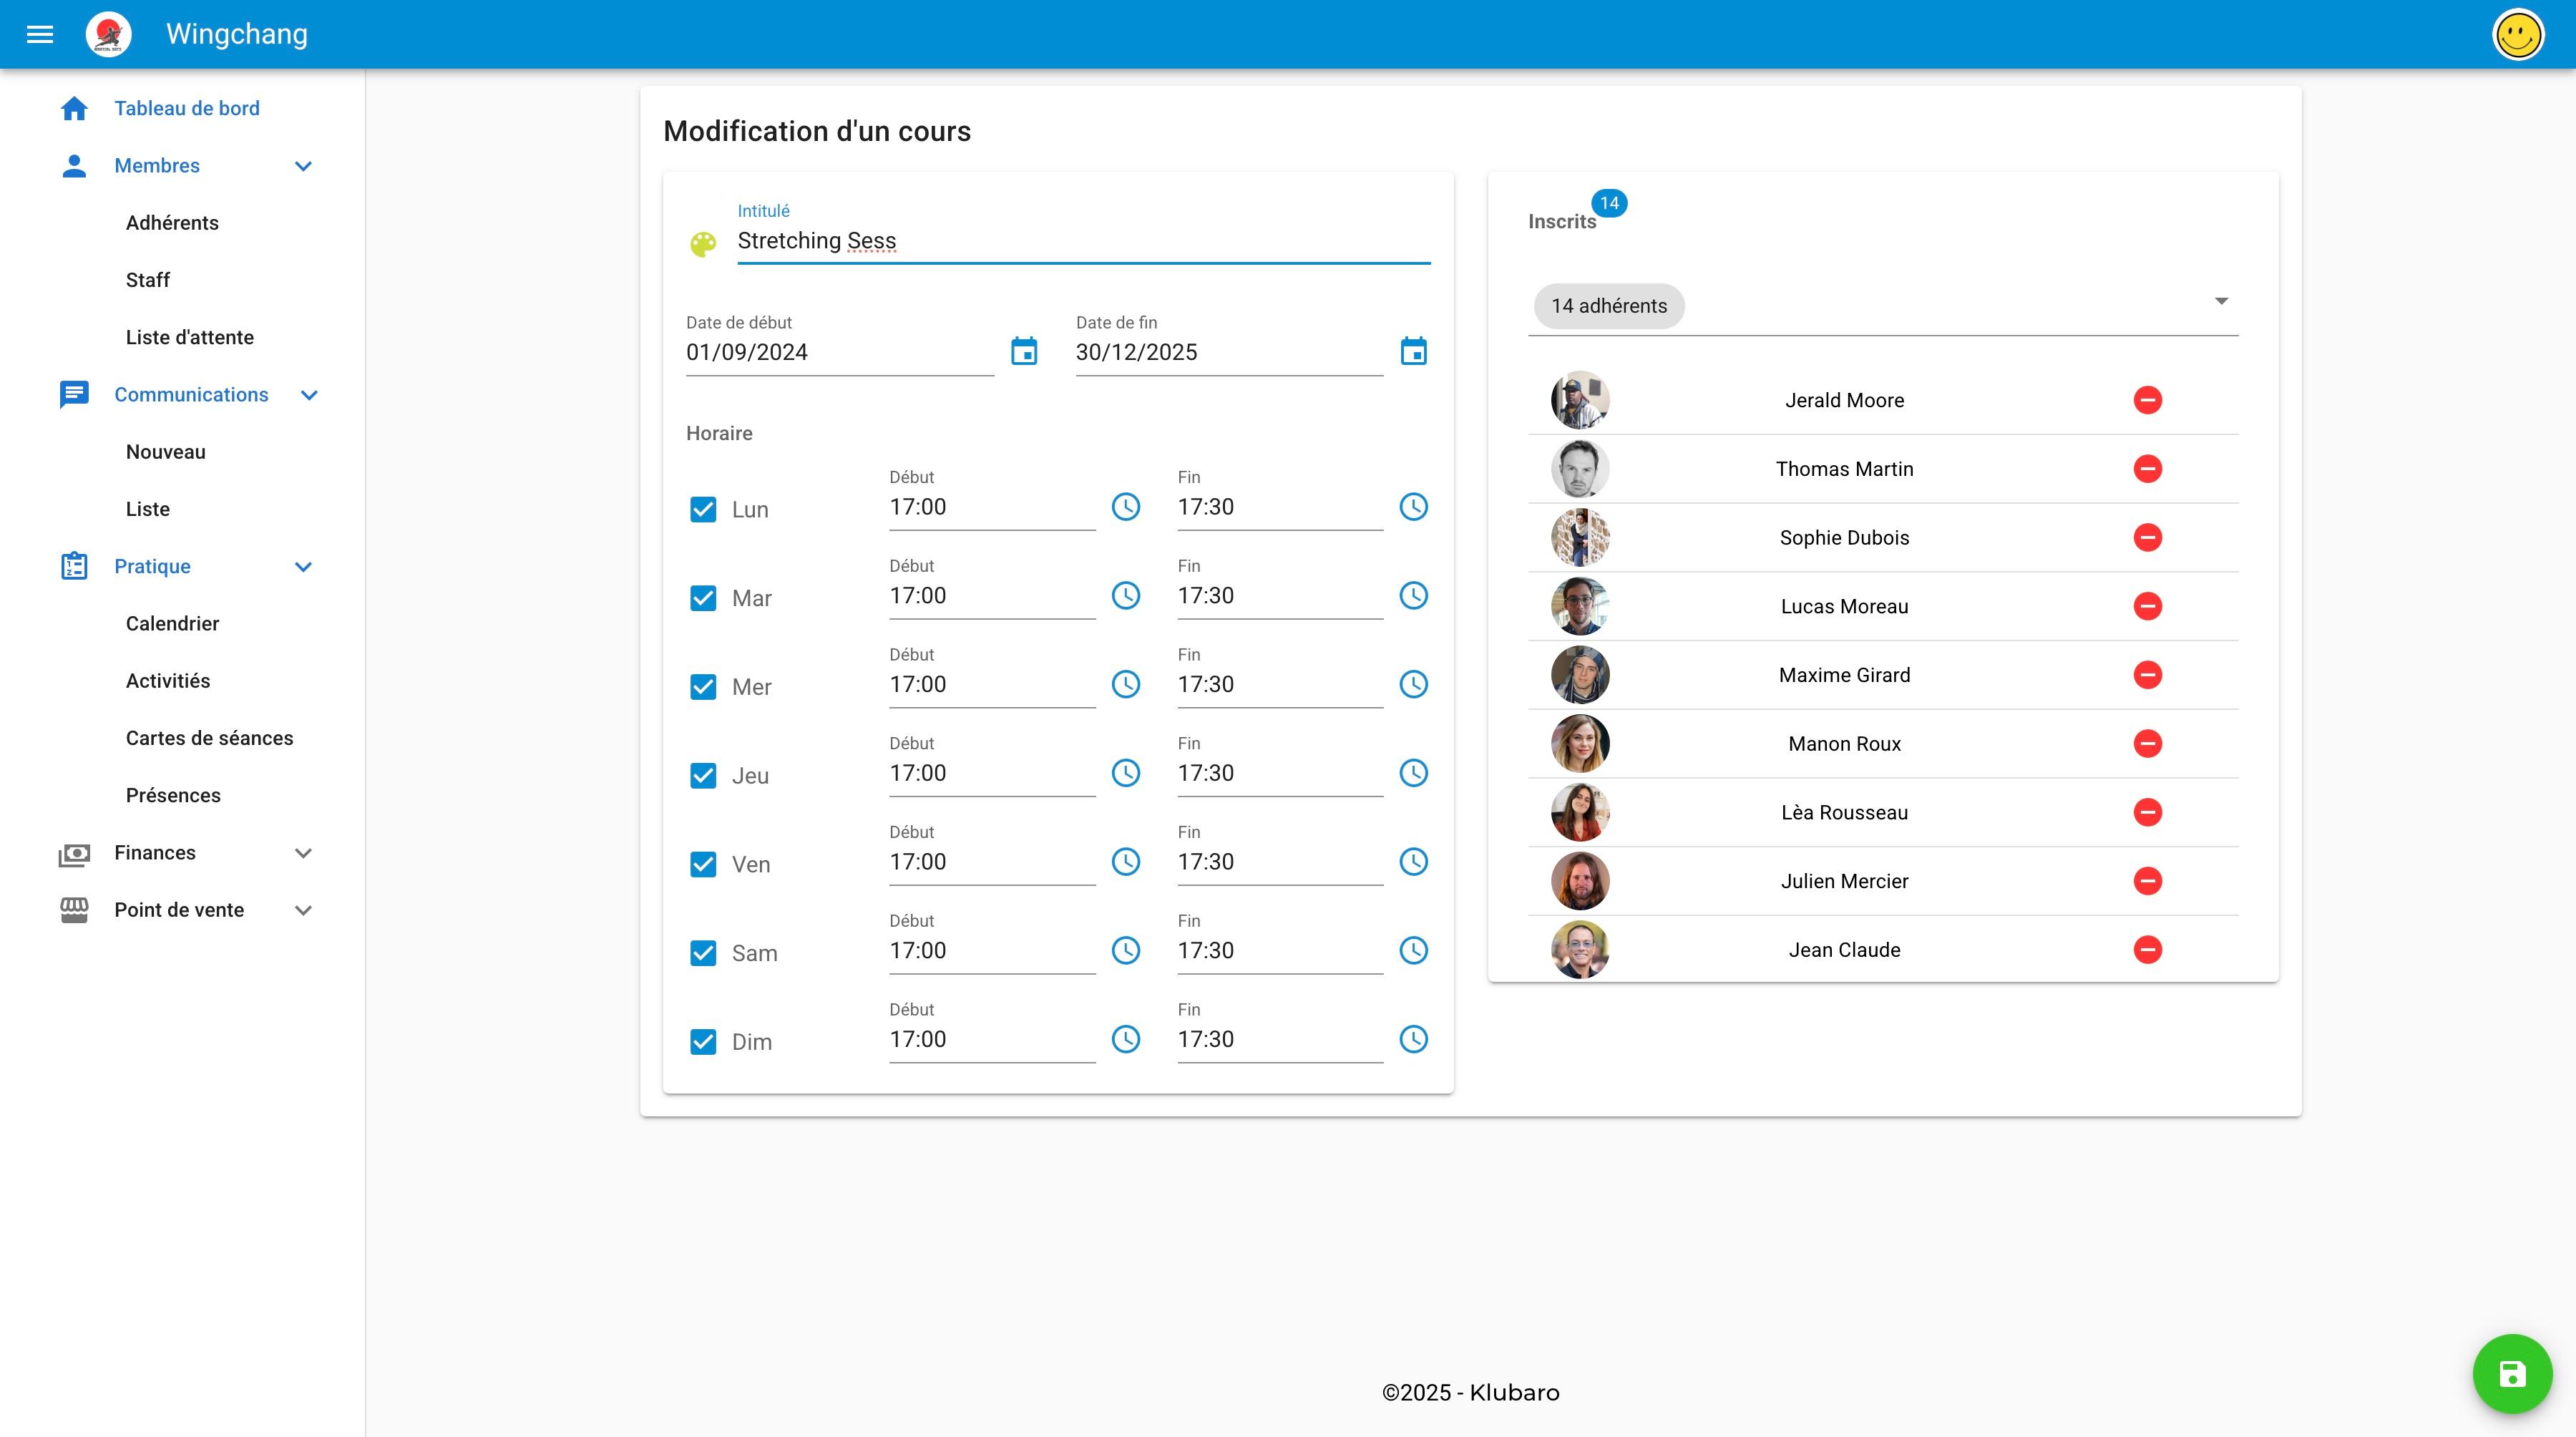The image size is (2576, 1437).
Task: Disable the Wednesday schedule checkbox
Action: [703, 686]
